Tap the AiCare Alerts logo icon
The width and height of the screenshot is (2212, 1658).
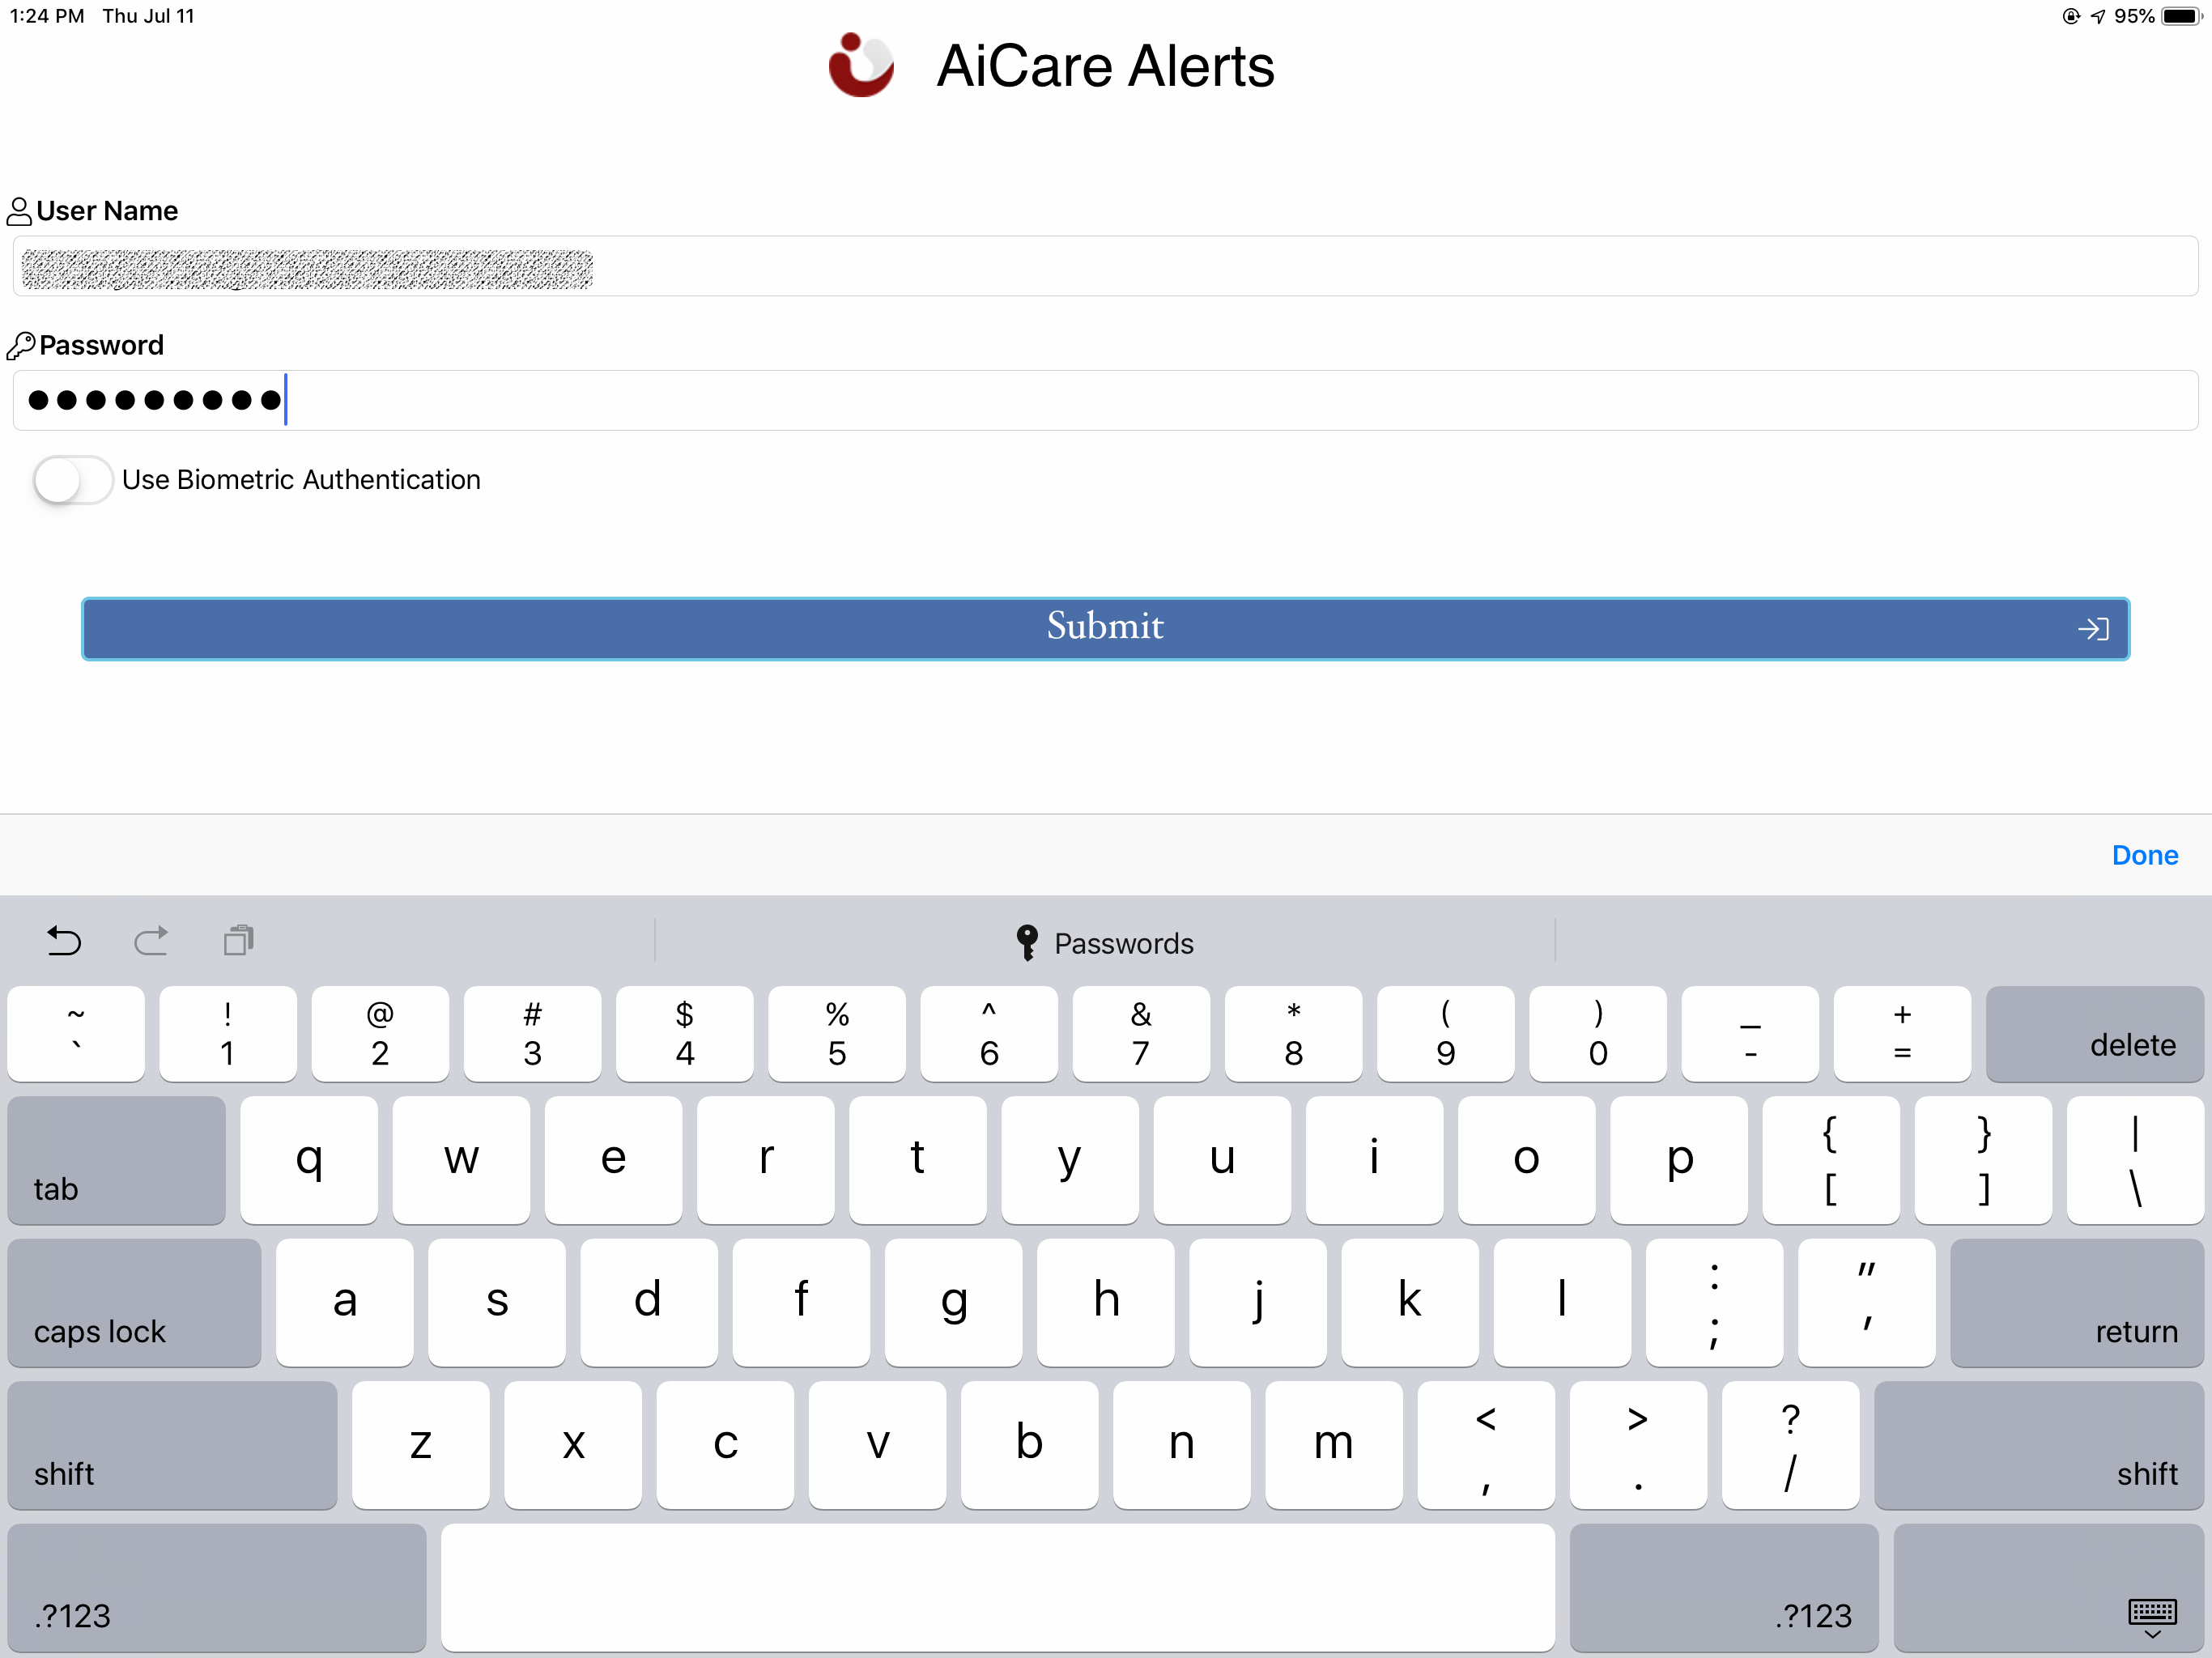(x=861, y=65)
